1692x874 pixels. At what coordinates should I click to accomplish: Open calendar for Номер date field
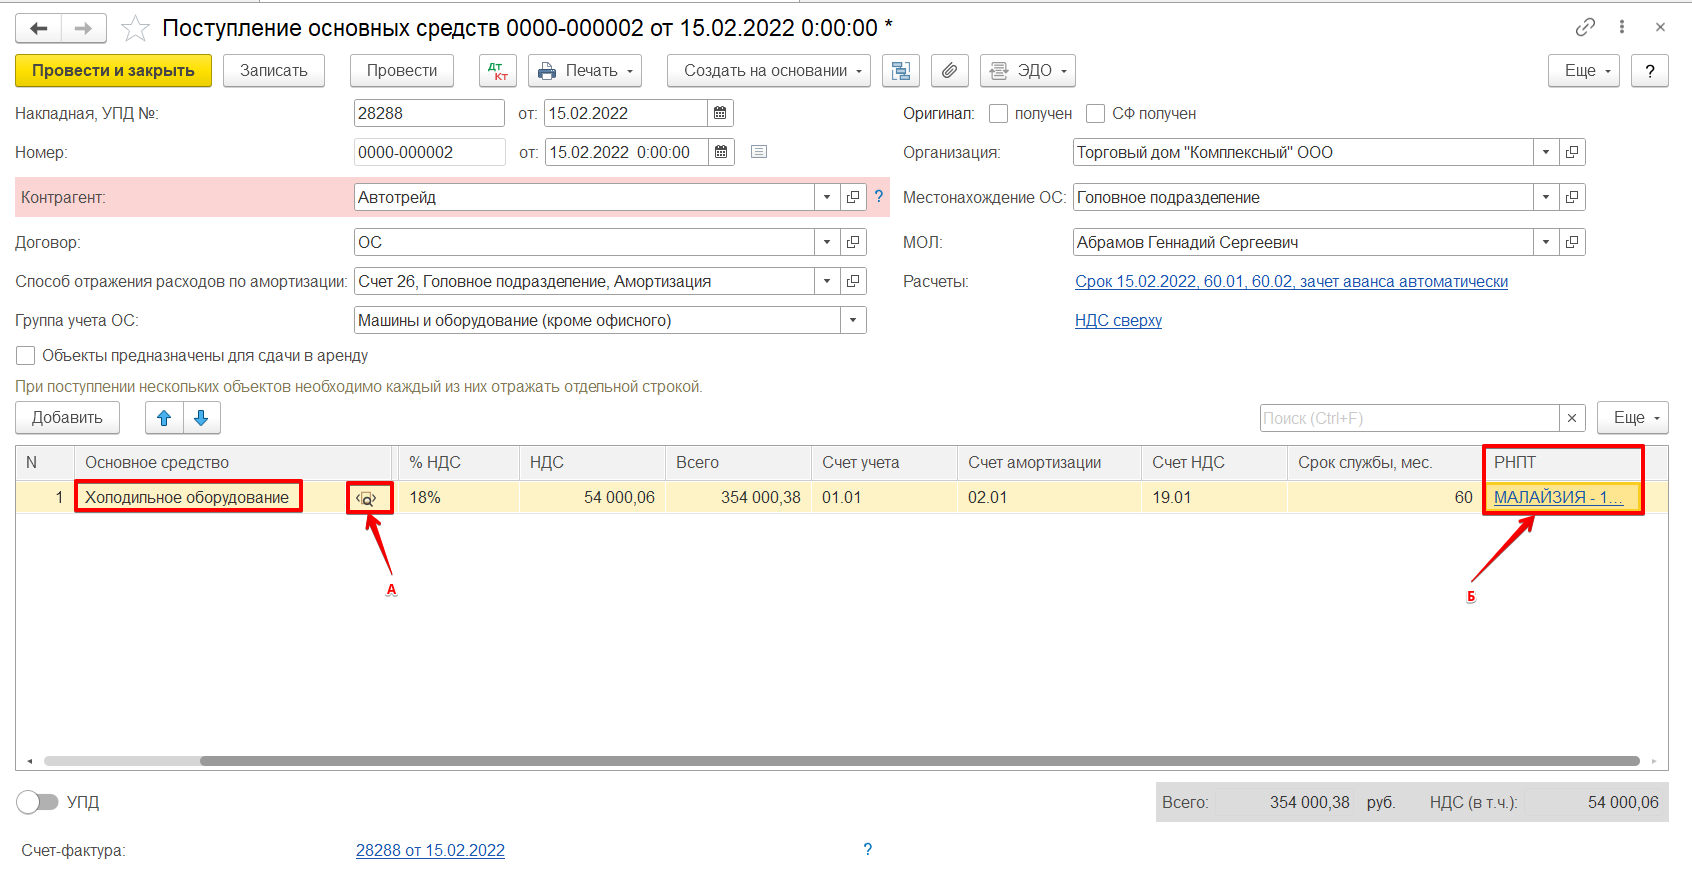pos(721,152)
